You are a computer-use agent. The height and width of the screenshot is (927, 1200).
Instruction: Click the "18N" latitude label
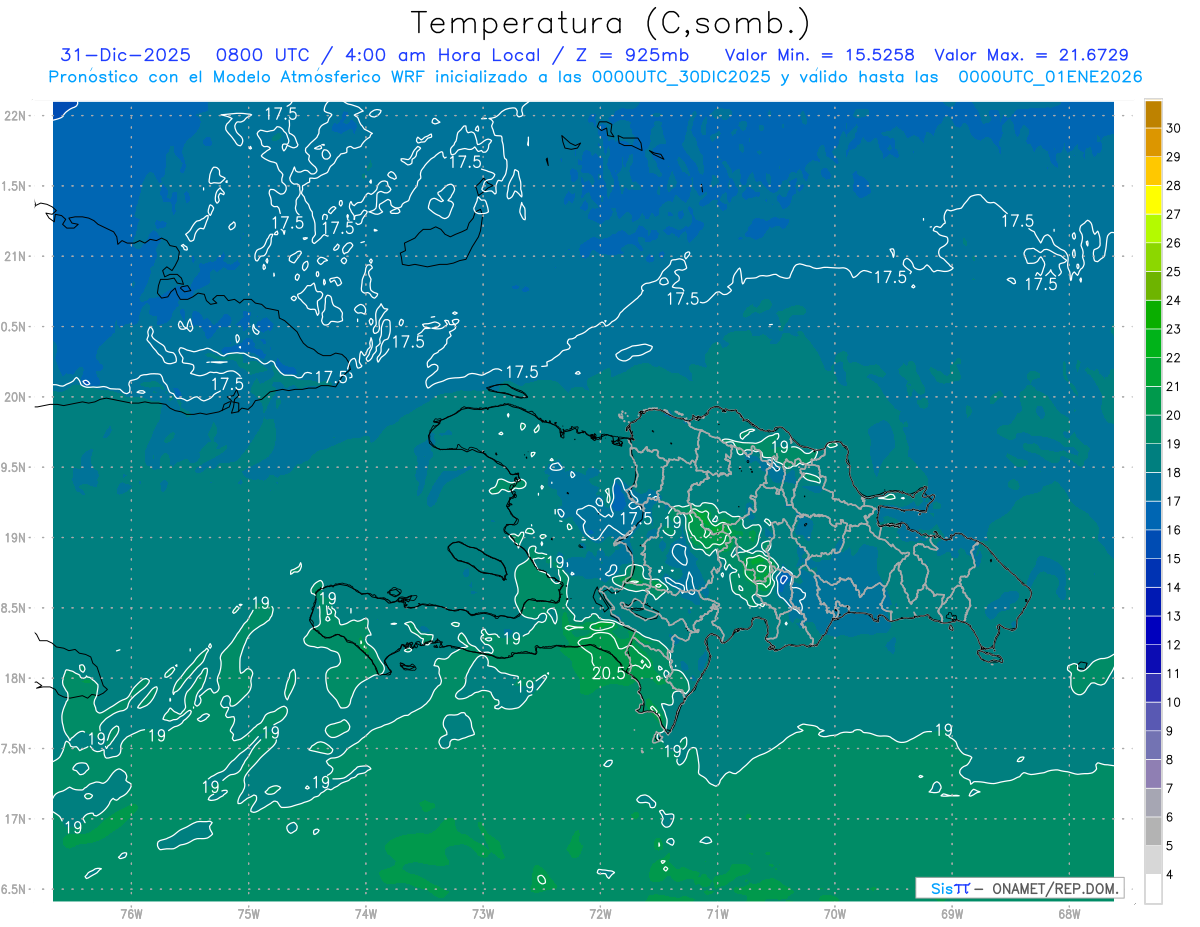(x=15, y=679)
